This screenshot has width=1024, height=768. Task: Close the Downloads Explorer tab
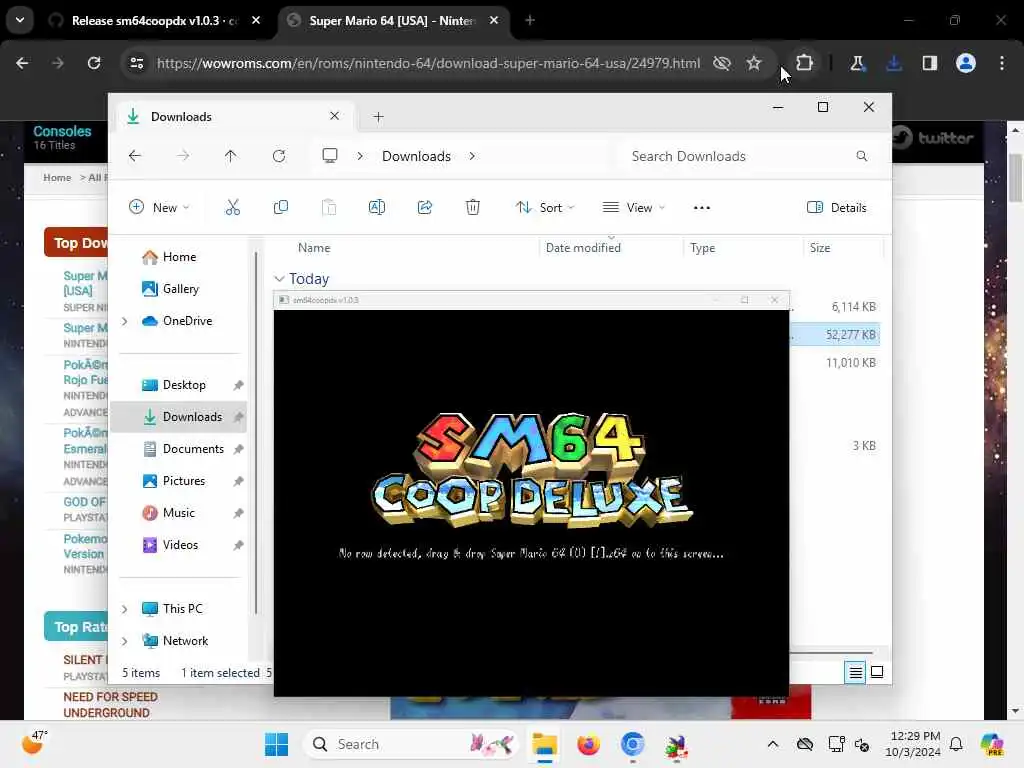334,116
